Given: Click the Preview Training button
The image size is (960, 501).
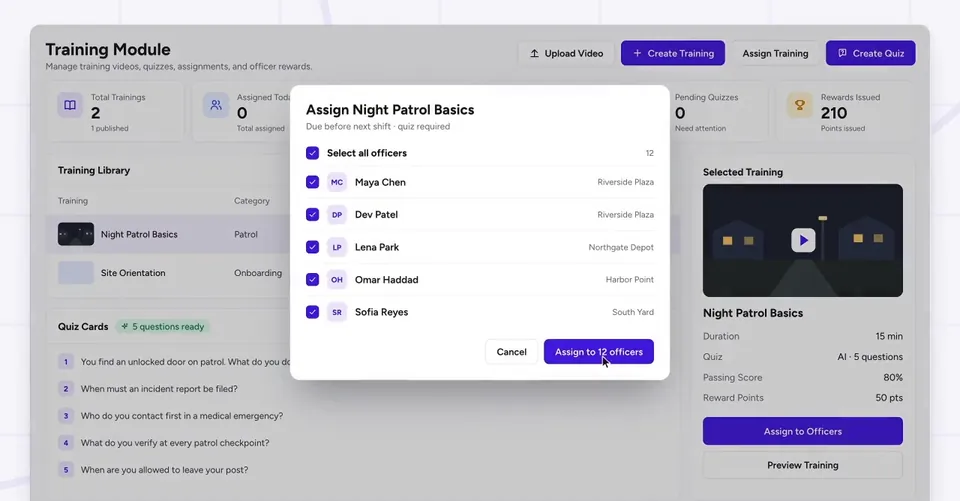Looking at the screenshot, I should tap(803, 465).
